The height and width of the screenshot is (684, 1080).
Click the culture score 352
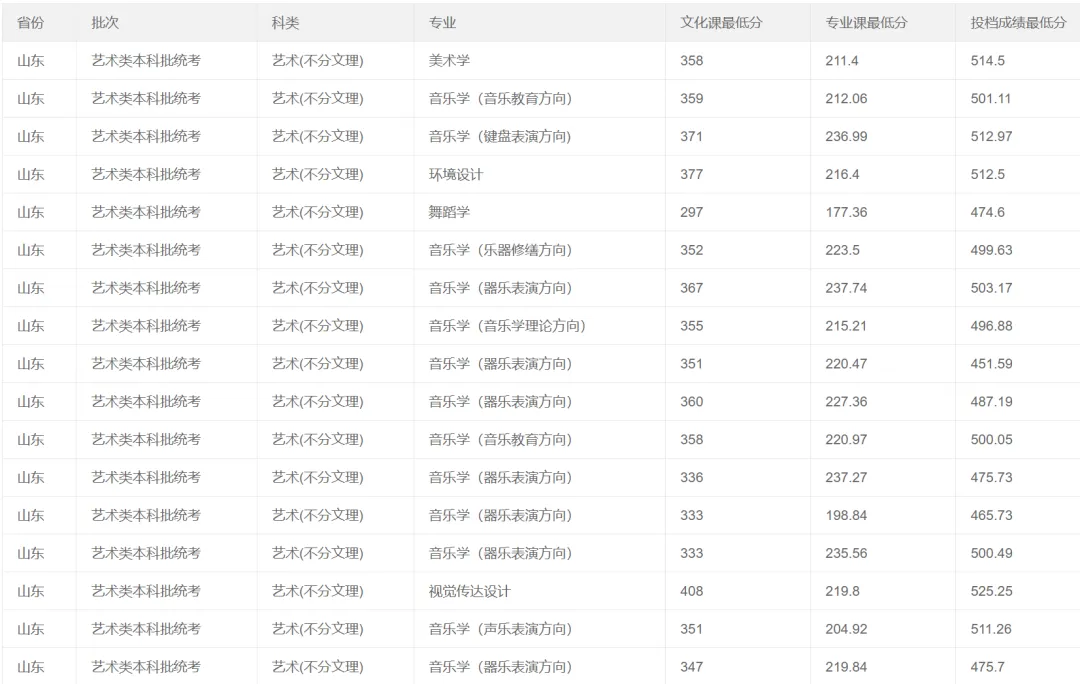coord(692,250)
